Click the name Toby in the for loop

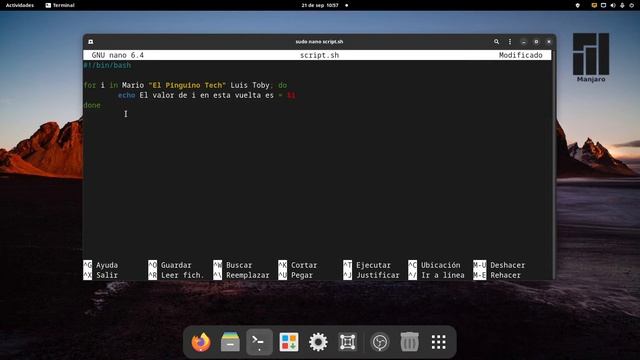coord(261,85)
